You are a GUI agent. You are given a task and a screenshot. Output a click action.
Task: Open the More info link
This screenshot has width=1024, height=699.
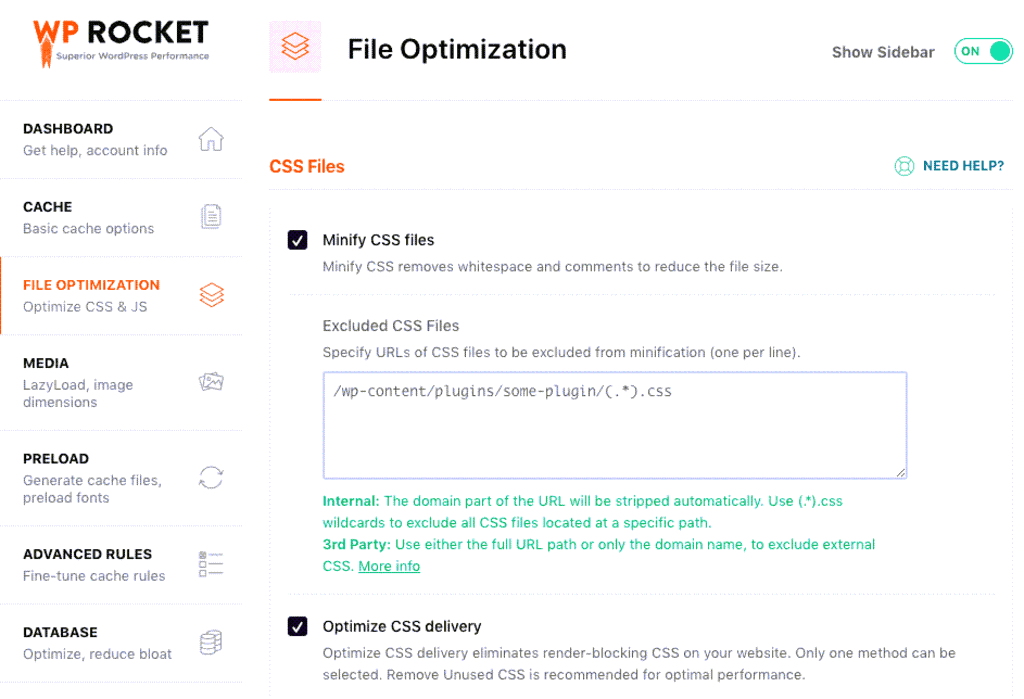point(389,566)
